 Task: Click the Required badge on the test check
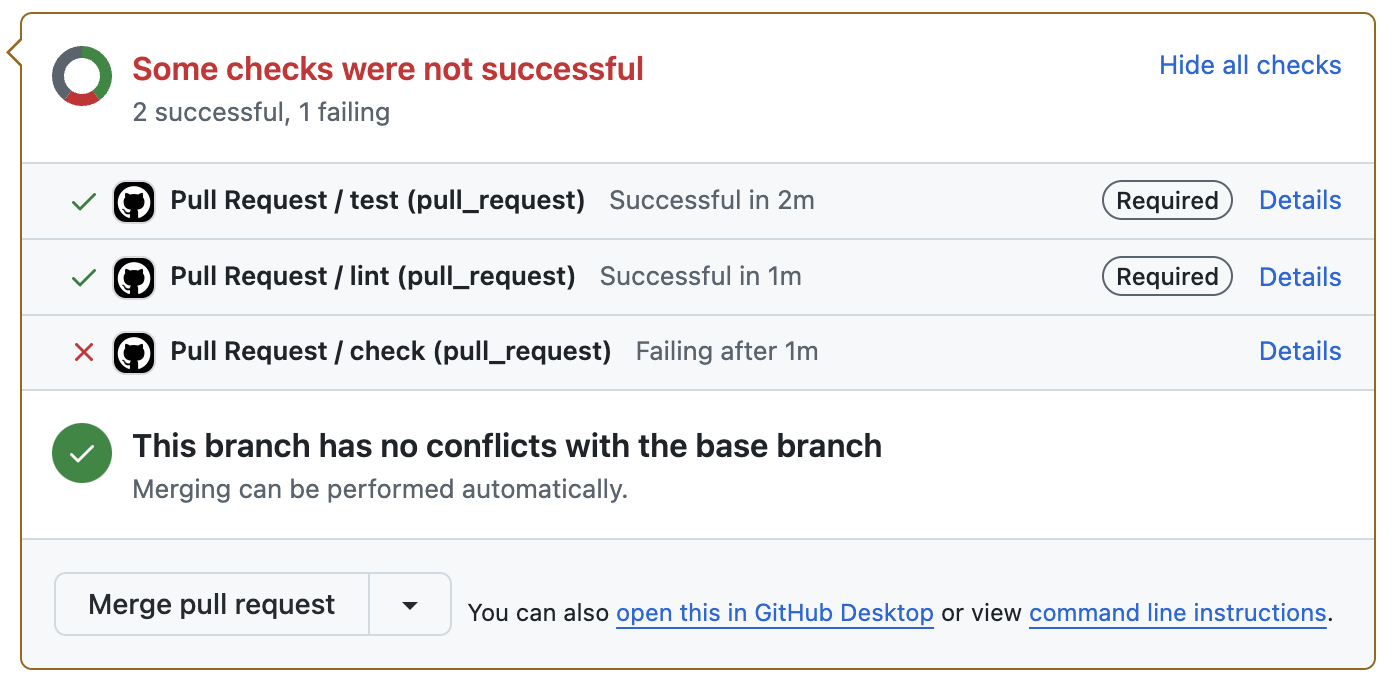tap(1167, 200)
